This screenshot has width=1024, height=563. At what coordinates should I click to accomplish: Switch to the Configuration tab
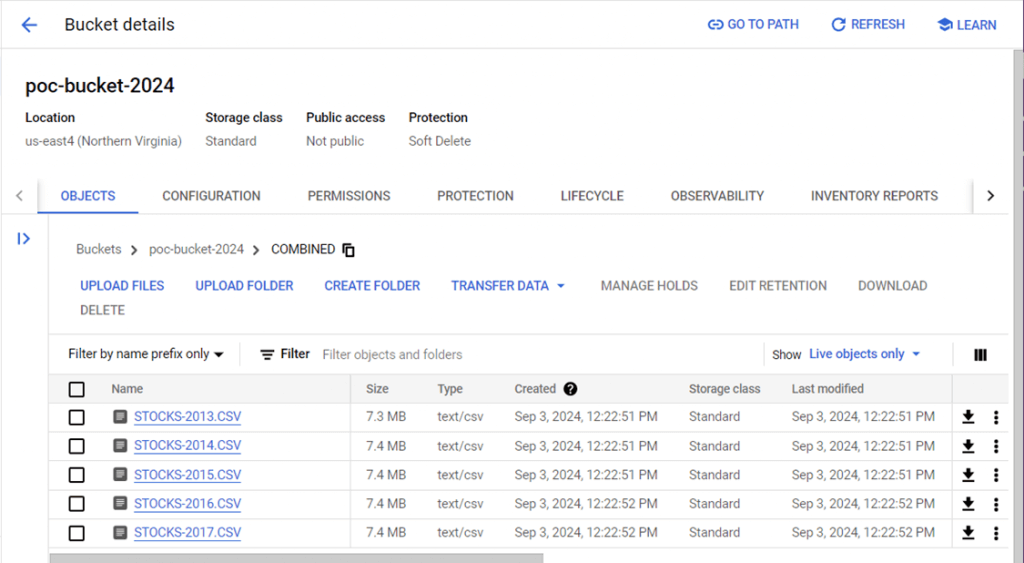[211, 196]
